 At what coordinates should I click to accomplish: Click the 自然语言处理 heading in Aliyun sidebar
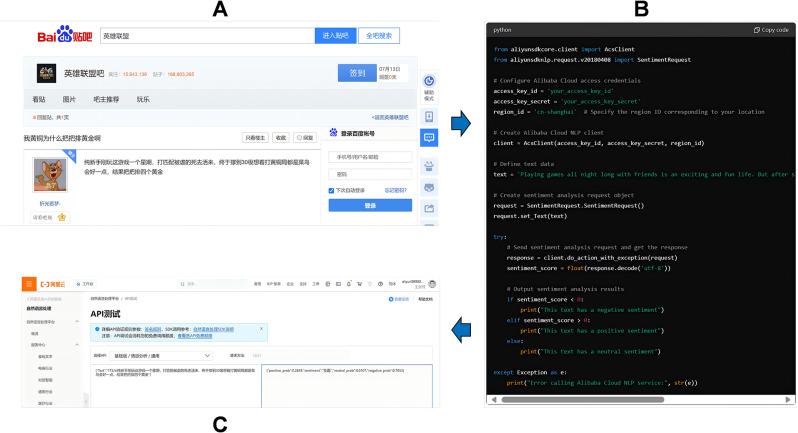tap(39, 309)
